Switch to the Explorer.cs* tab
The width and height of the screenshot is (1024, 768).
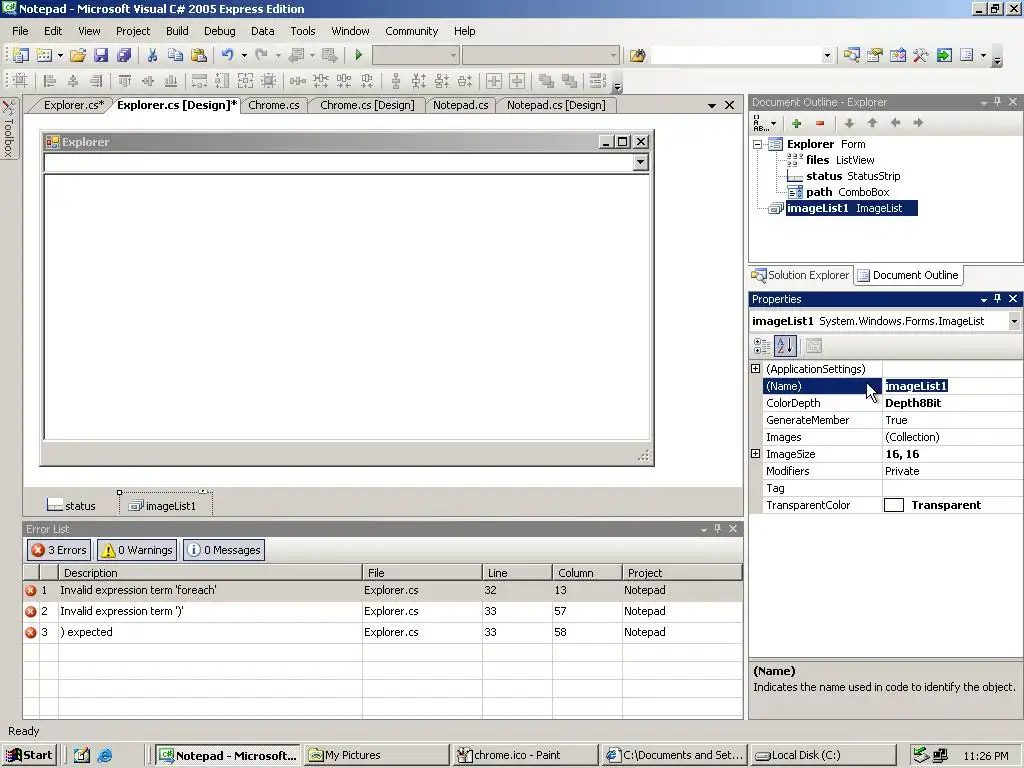[x=74, y=105]
